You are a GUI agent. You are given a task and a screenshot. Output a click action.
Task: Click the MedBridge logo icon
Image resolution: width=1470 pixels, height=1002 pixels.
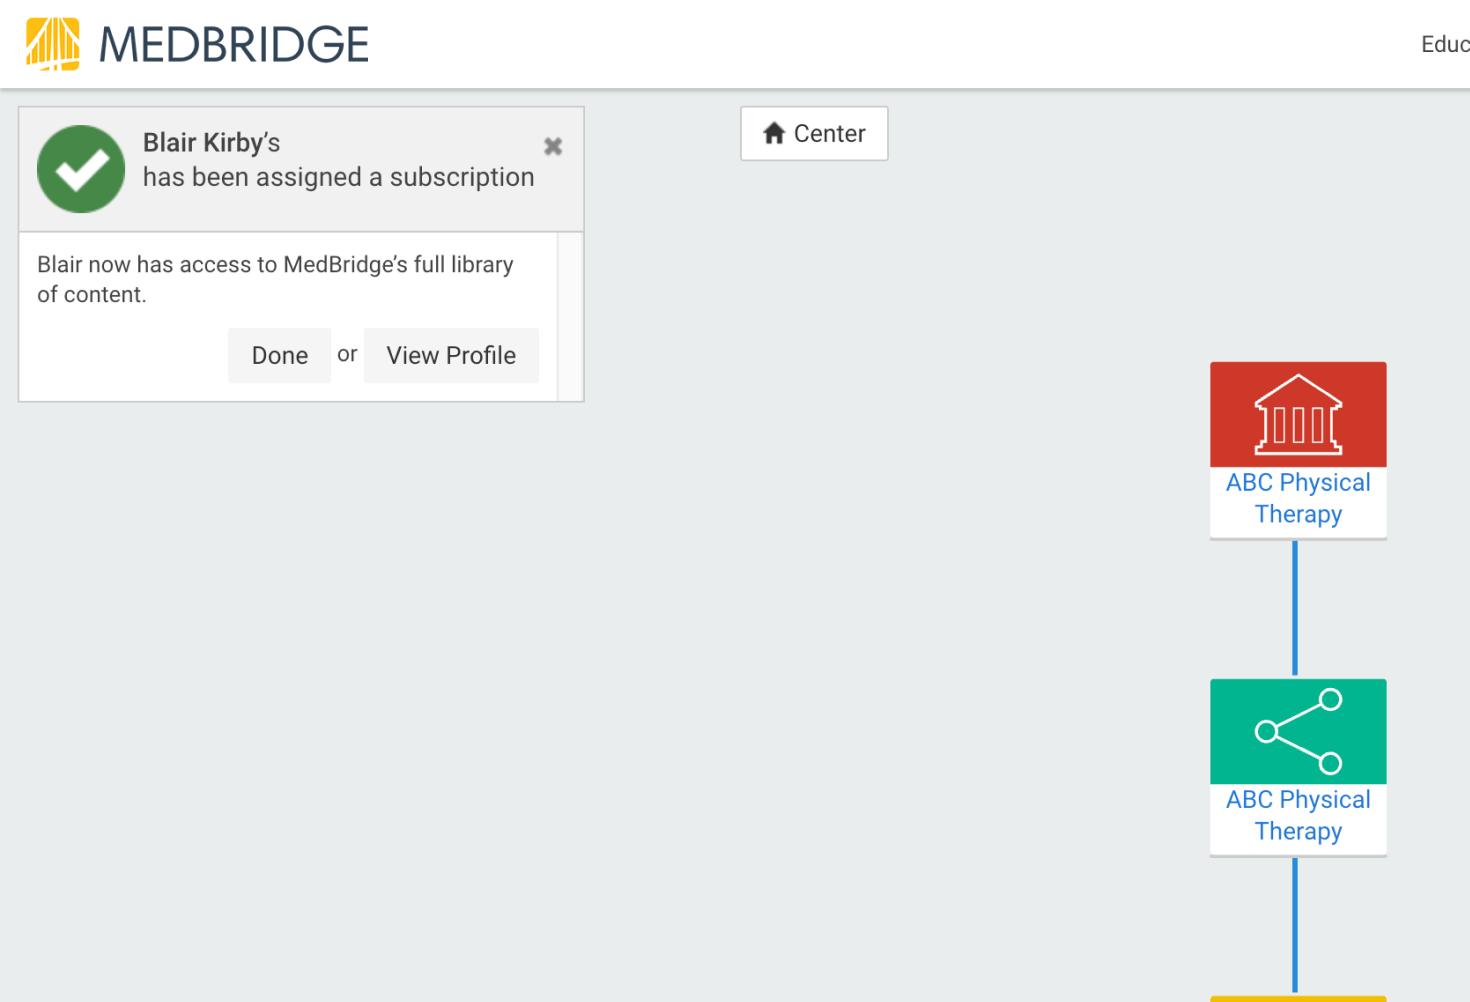point(53,44)
